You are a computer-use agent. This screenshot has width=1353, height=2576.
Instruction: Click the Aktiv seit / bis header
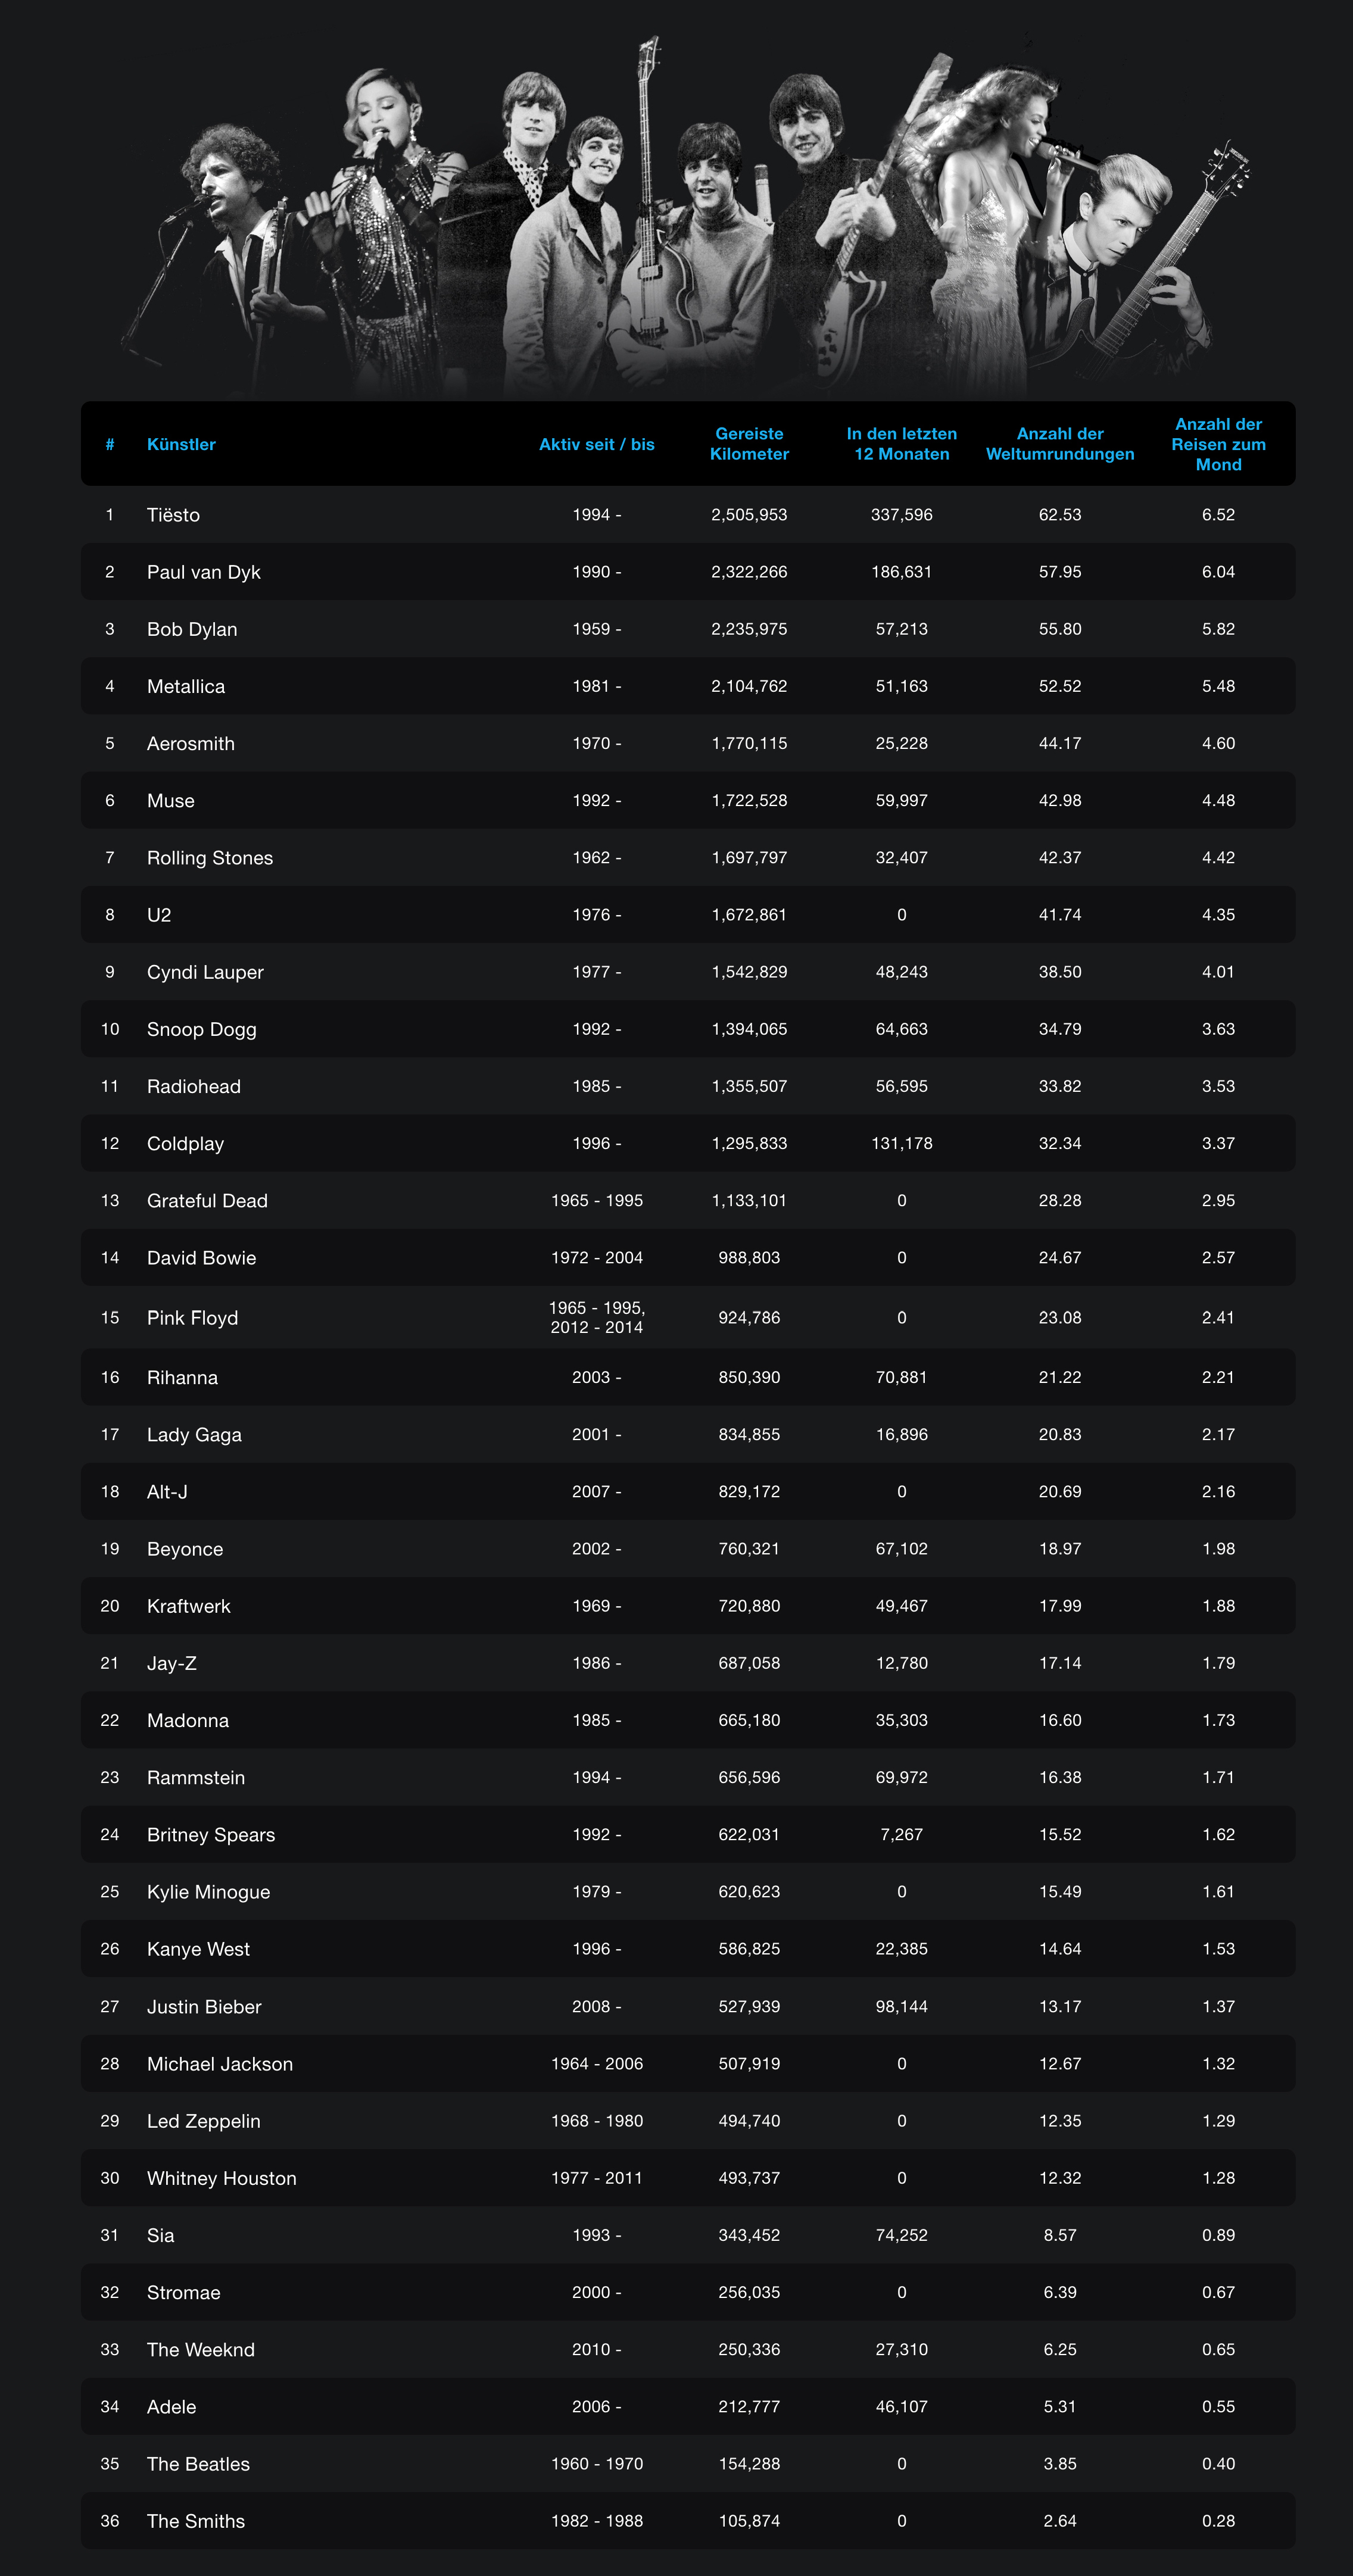pyautogui.click(x=596, y=444)
